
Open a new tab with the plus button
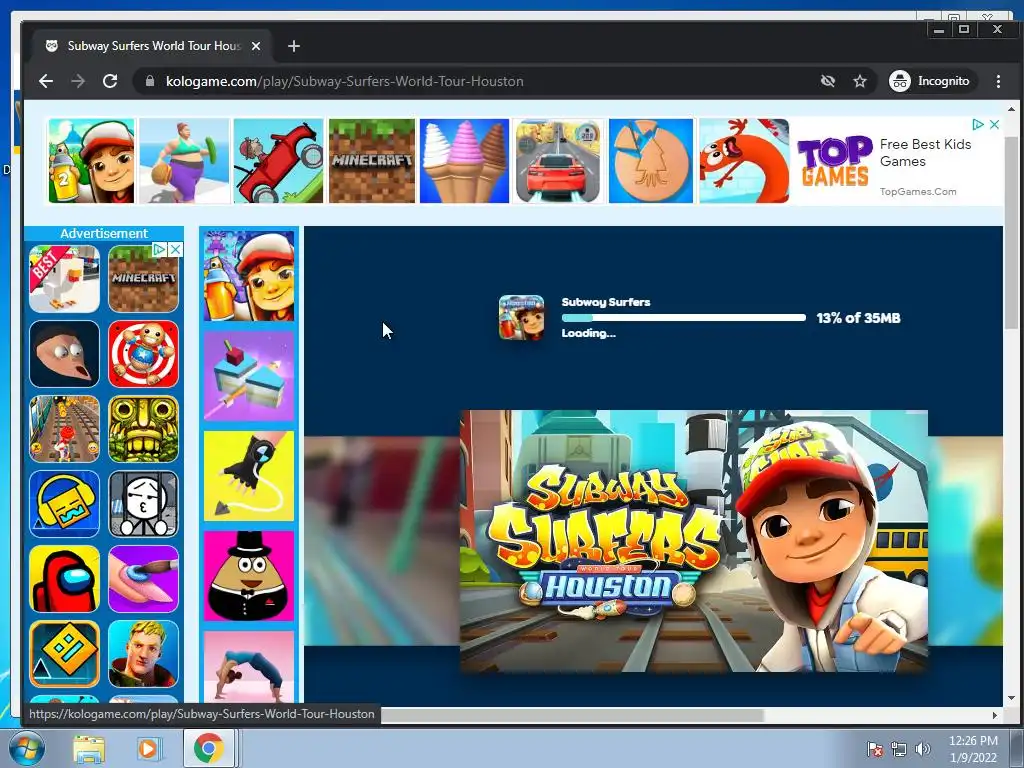pos(294,46)
